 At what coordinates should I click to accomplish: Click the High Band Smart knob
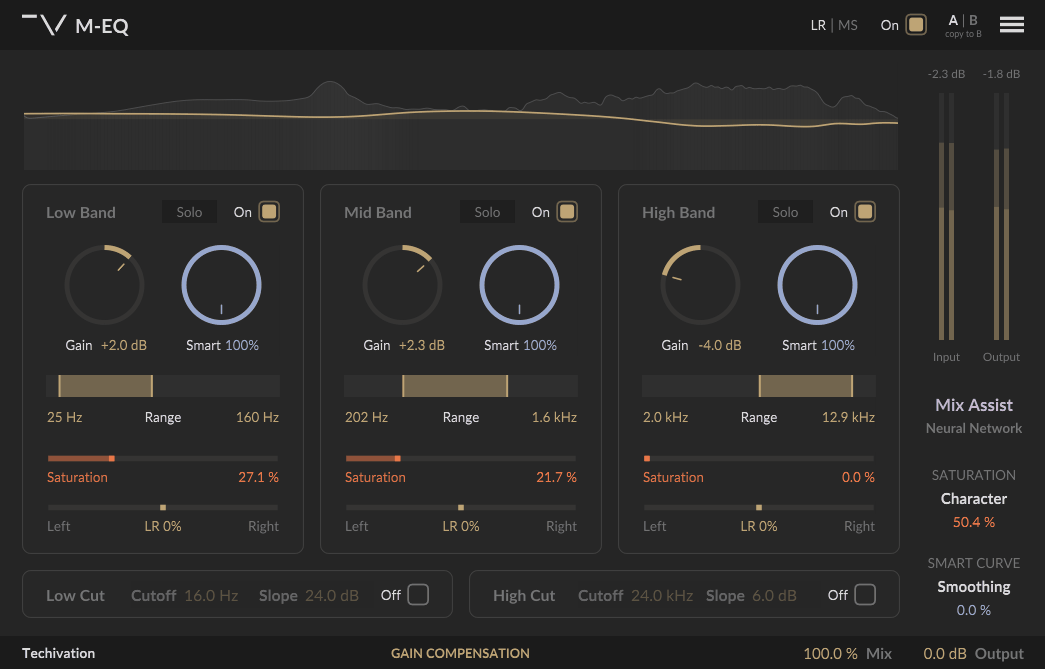pos(817,285)
